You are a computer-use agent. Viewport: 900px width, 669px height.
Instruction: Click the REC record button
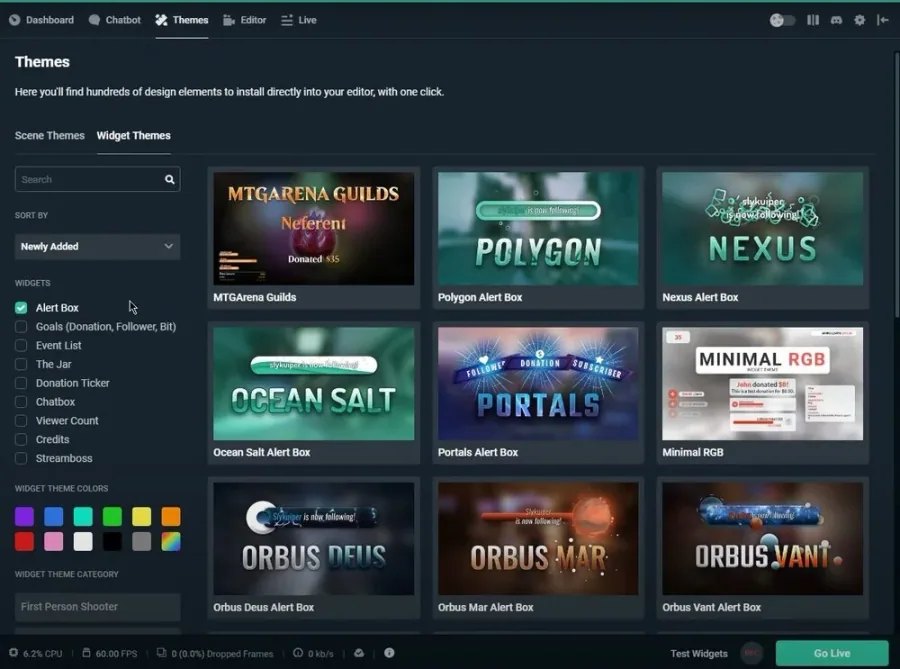click(751, 653)
